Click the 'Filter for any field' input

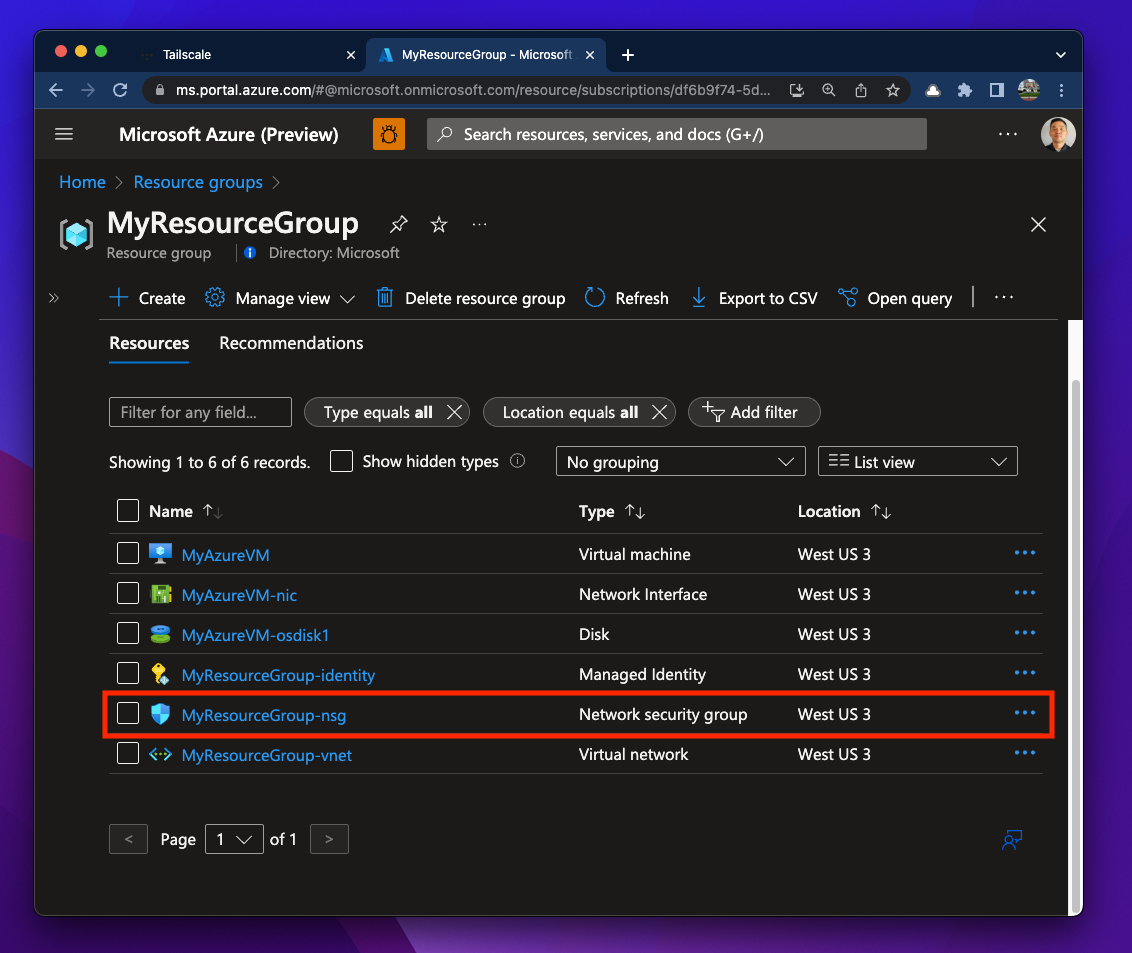200,412
